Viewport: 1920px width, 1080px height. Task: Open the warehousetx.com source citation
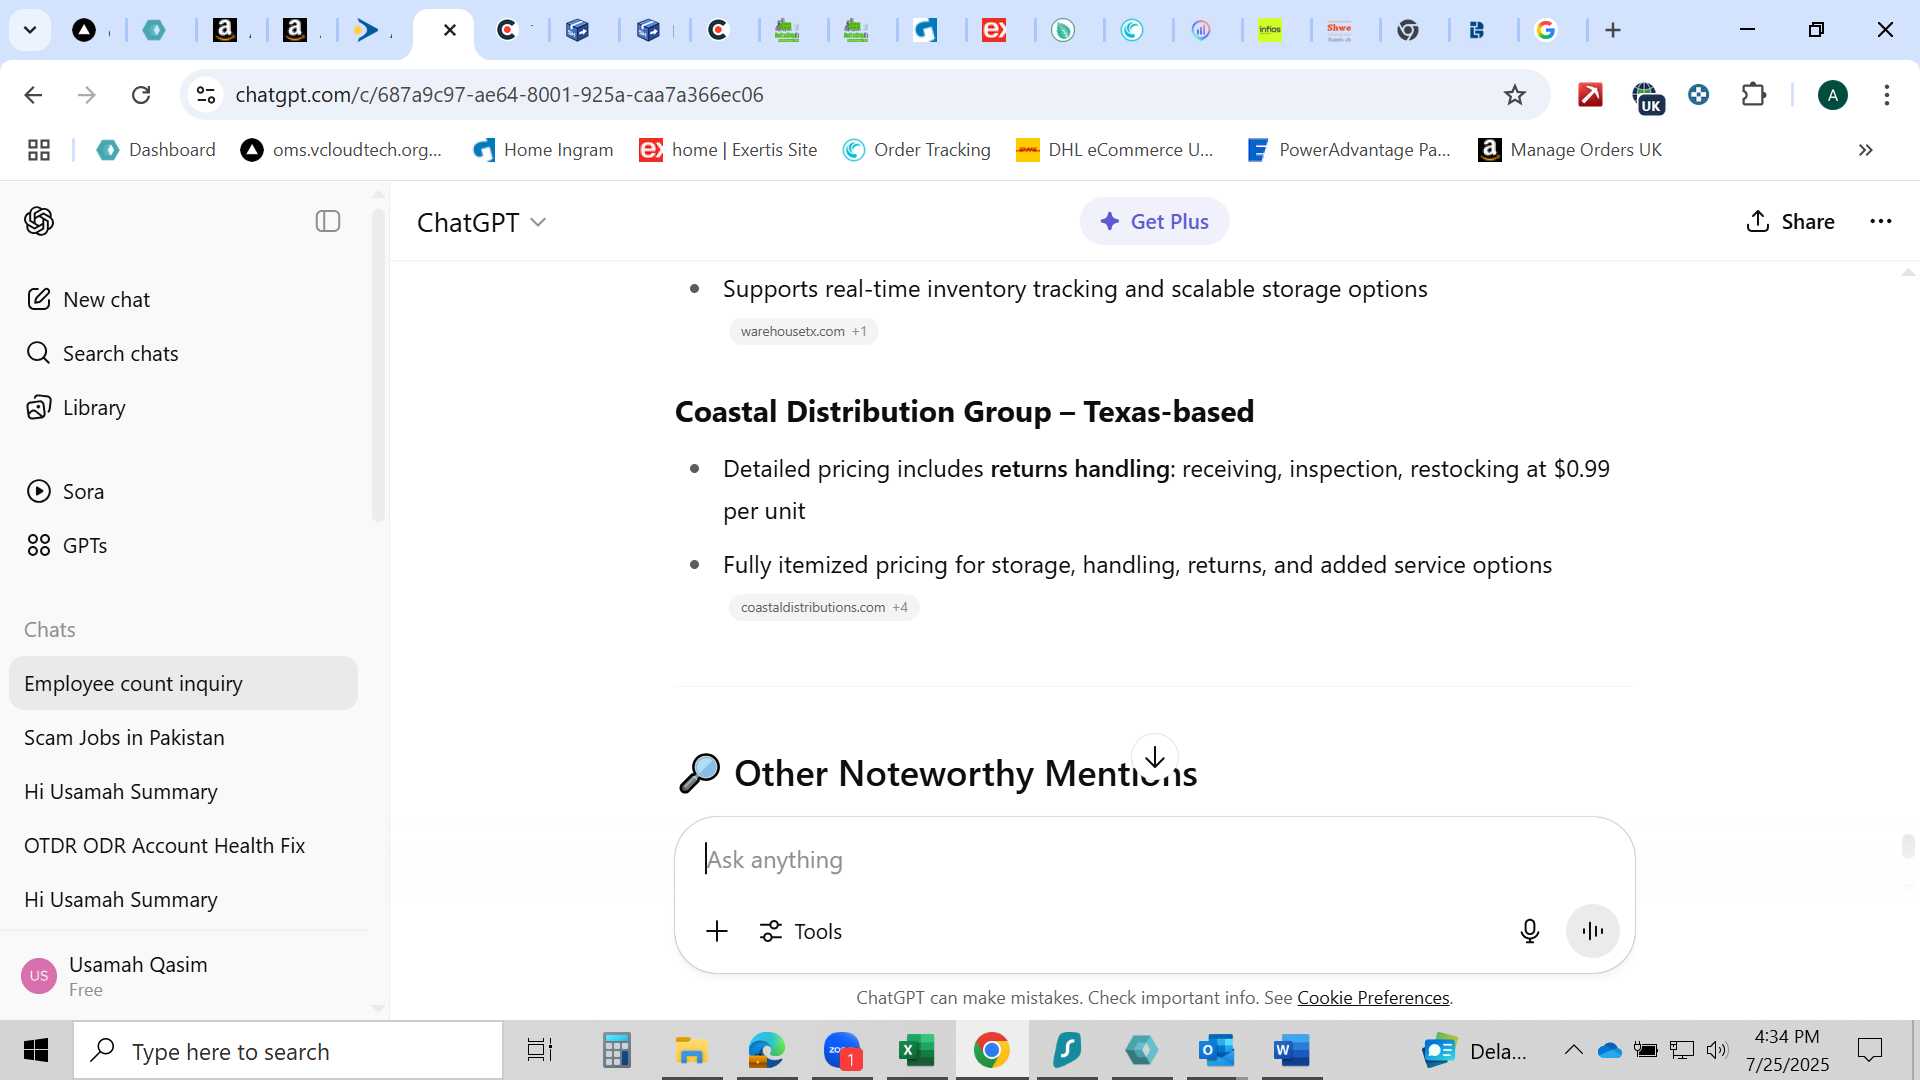coord(803,331)
